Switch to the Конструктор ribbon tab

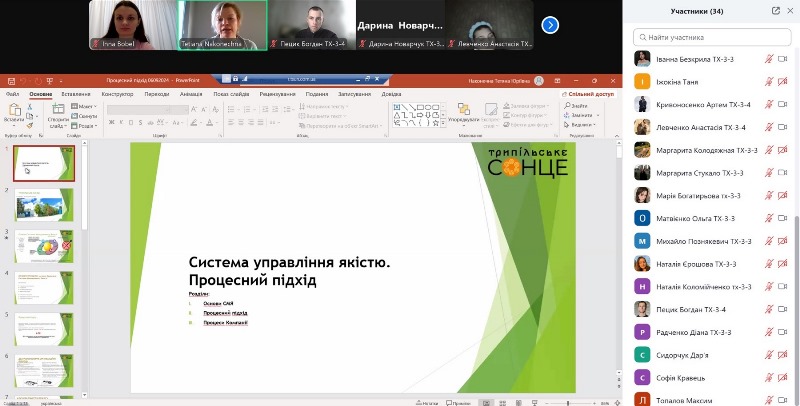(117, 94)
